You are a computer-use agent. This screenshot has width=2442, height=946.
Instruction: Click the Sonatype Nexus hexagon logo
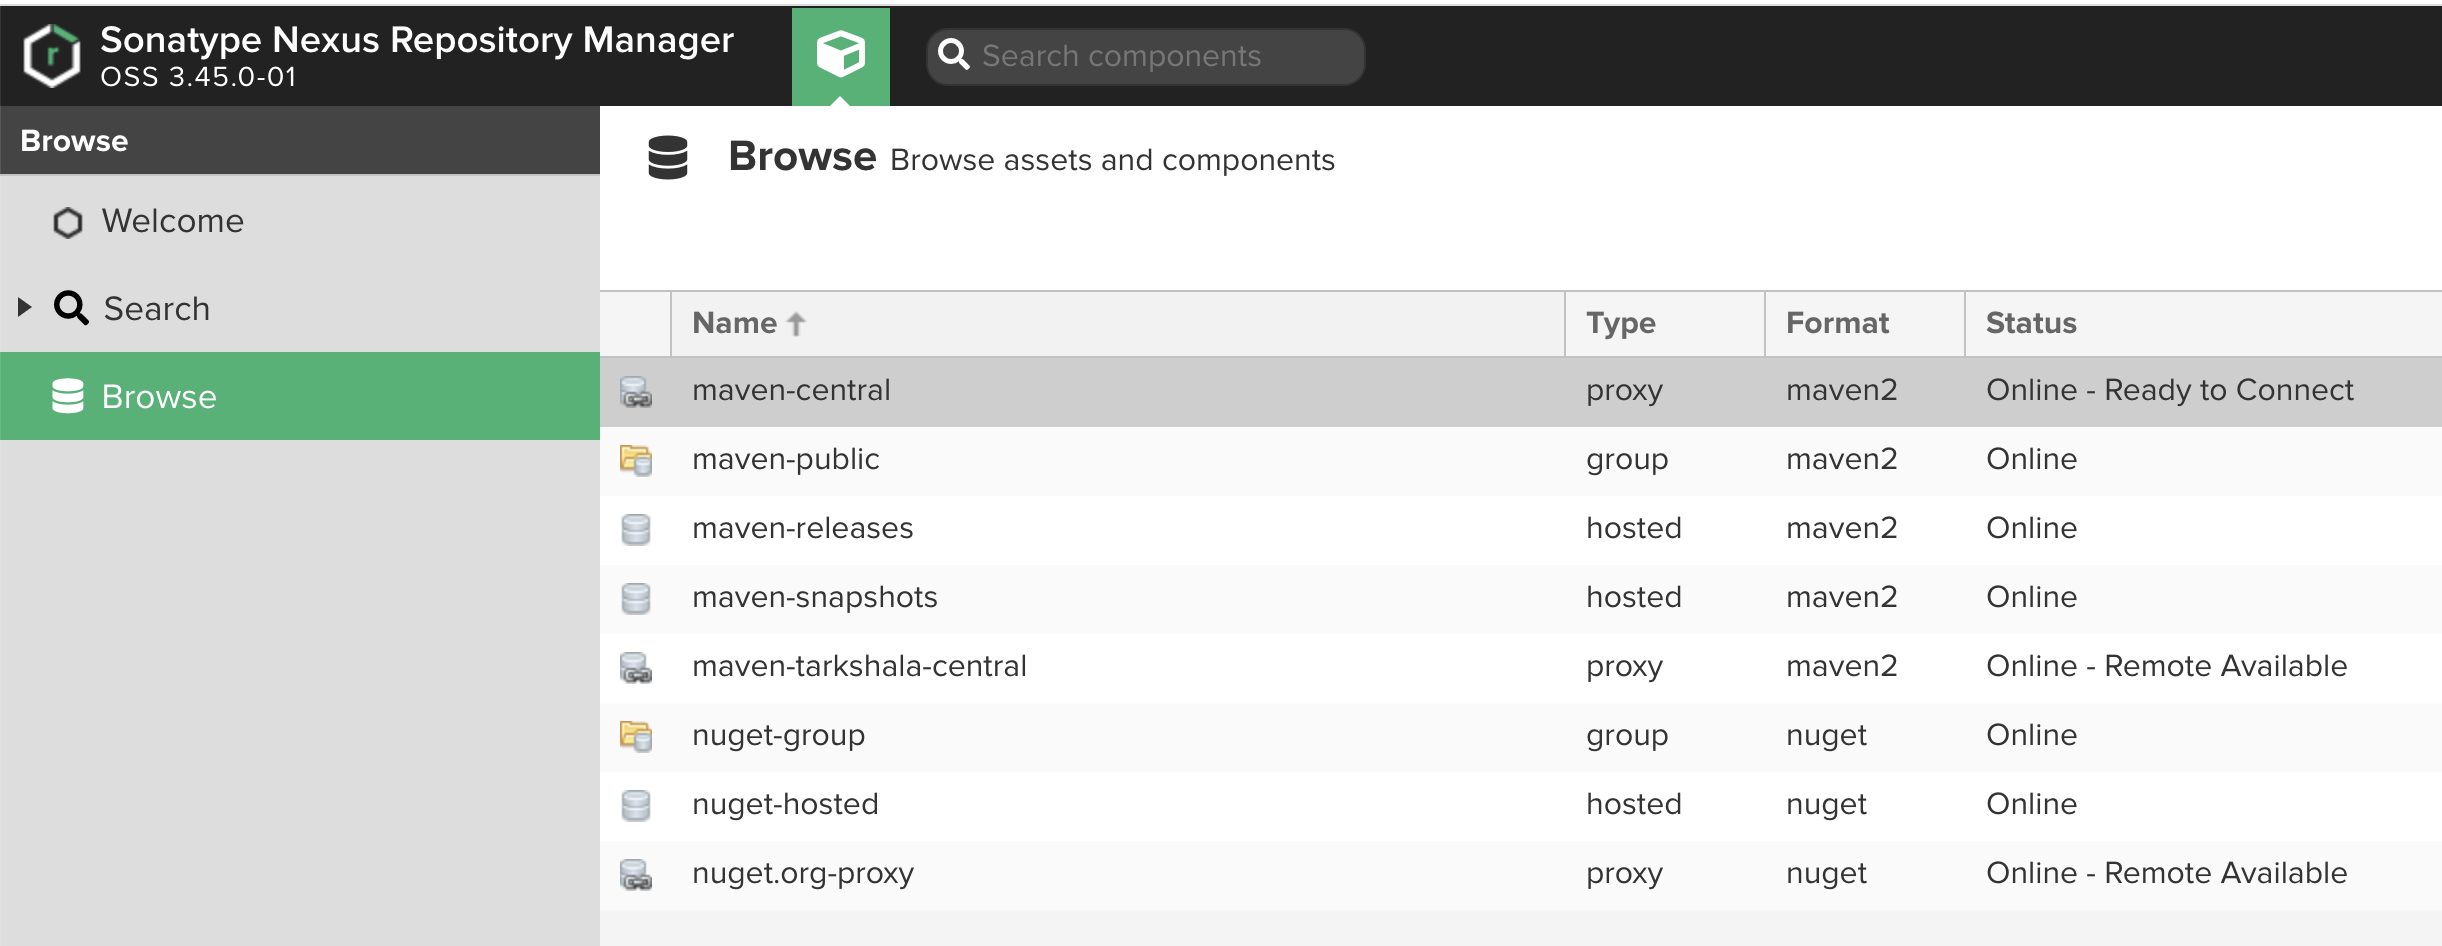tap(52, 56)
